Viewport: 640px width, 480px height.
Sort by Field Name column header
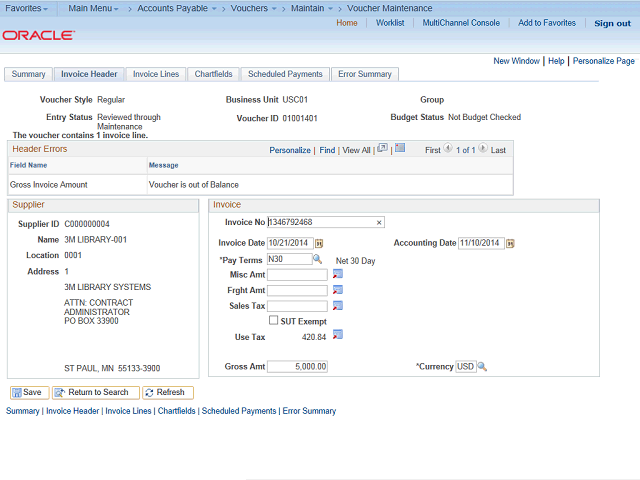pos(29,165)
